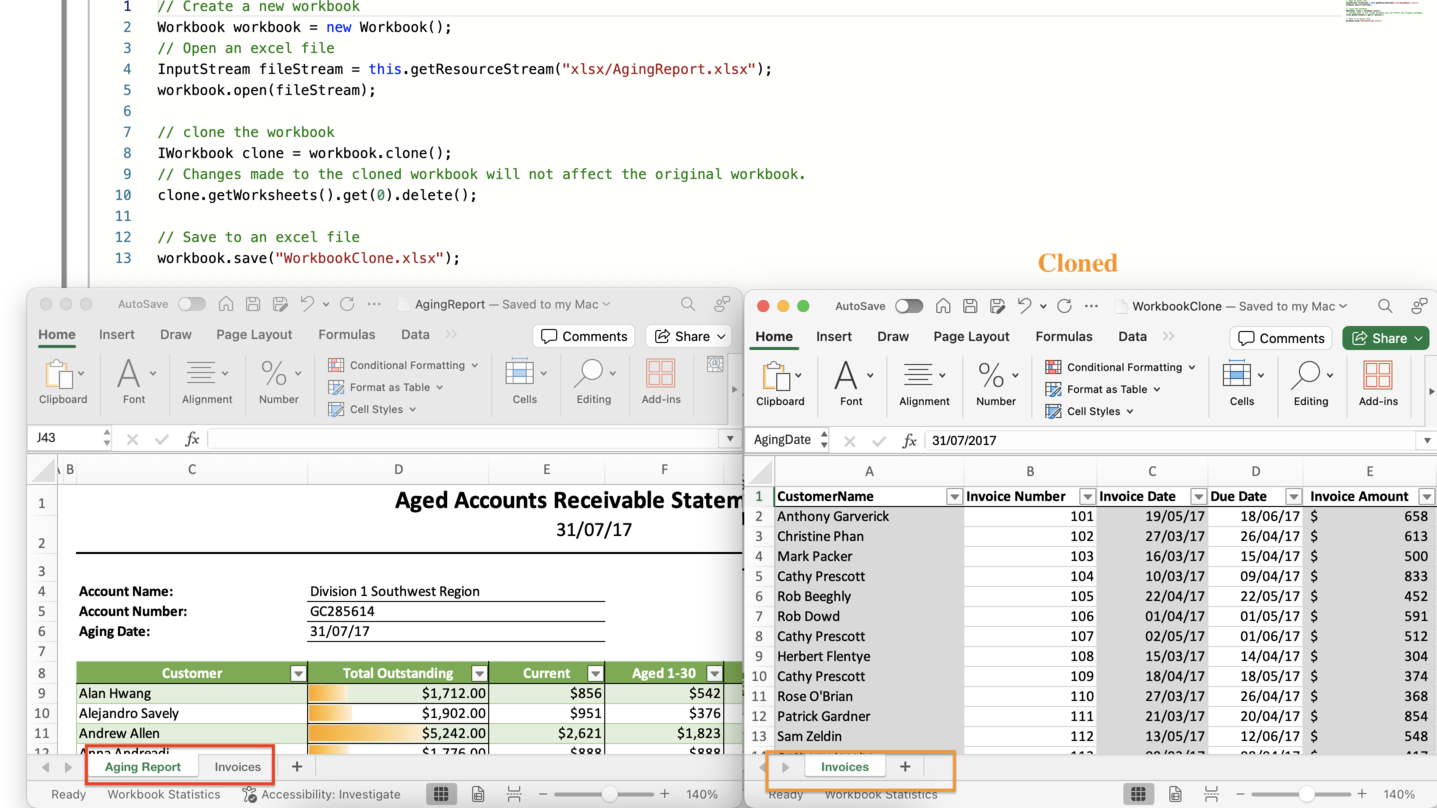Open Alignment group in WorkbookClone window
Viewport: 1437px width, 808px height.
[924, 385]
